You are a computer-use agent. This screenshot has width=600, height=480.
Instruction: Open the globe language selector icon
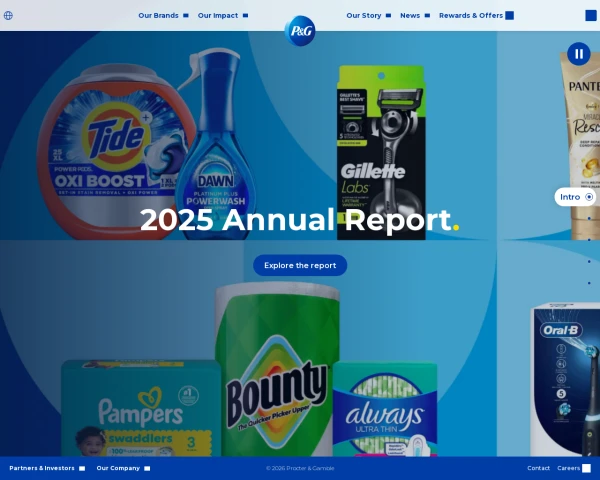pyautogui.click(x=8, y=15)
